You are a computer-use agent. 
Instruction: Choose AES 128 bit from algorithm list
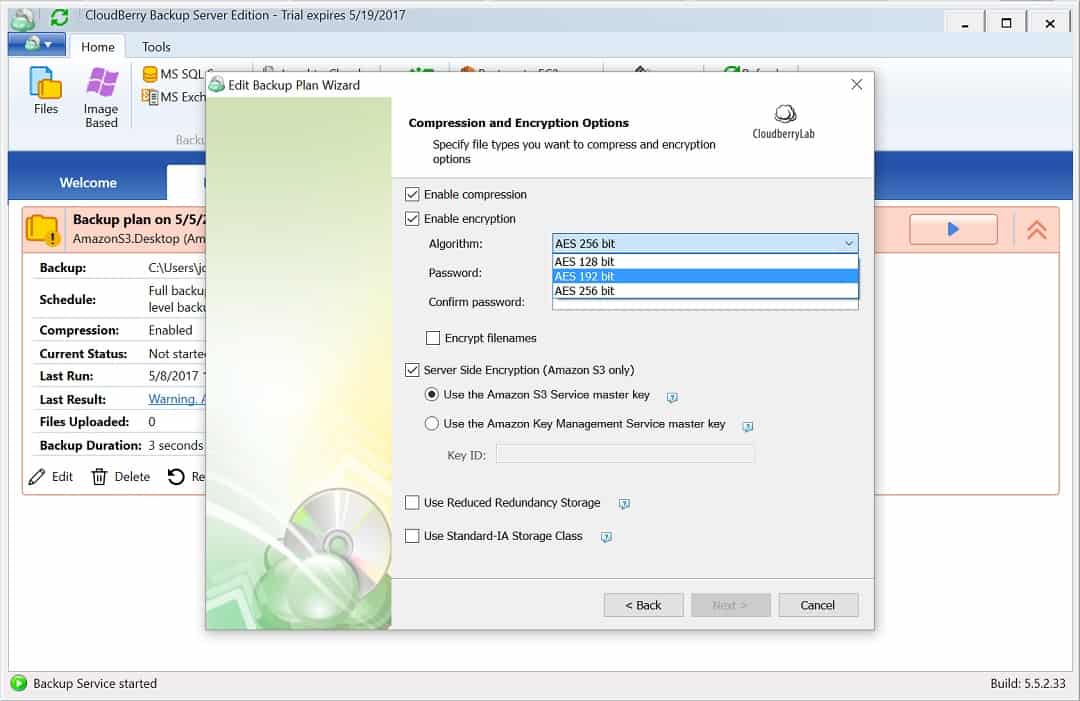pyautogui.click(x=705, y=262)
